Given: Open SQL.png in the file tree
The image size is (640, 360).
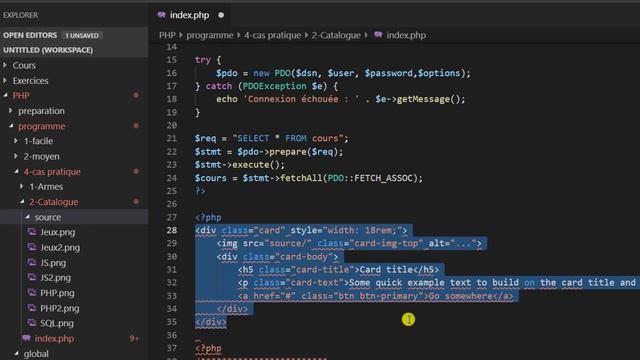Looking at the screenshot, I should click(x=57, y=323).
